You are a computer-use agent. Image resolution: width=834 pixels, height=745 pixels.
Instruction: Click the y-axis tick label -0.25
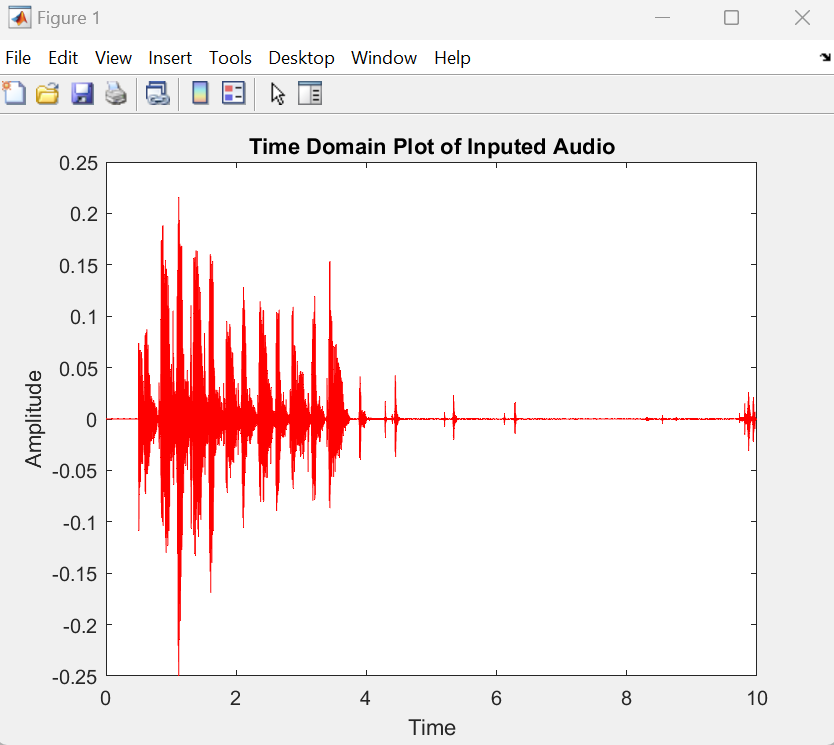coord(75,677)
